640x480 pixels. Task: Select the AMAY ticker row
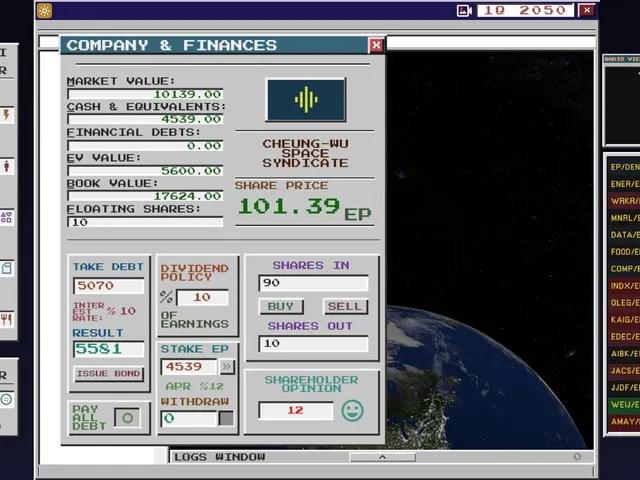click(x=624, y=421)
